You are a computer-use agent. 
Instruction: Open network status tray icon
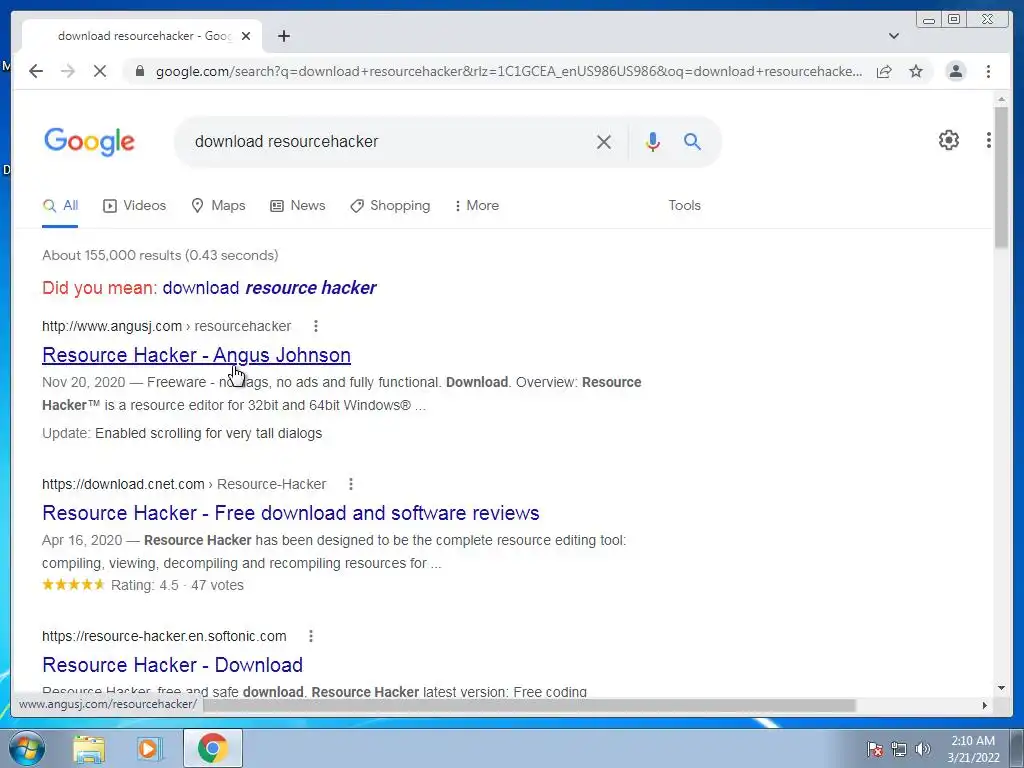pos(899,749)
